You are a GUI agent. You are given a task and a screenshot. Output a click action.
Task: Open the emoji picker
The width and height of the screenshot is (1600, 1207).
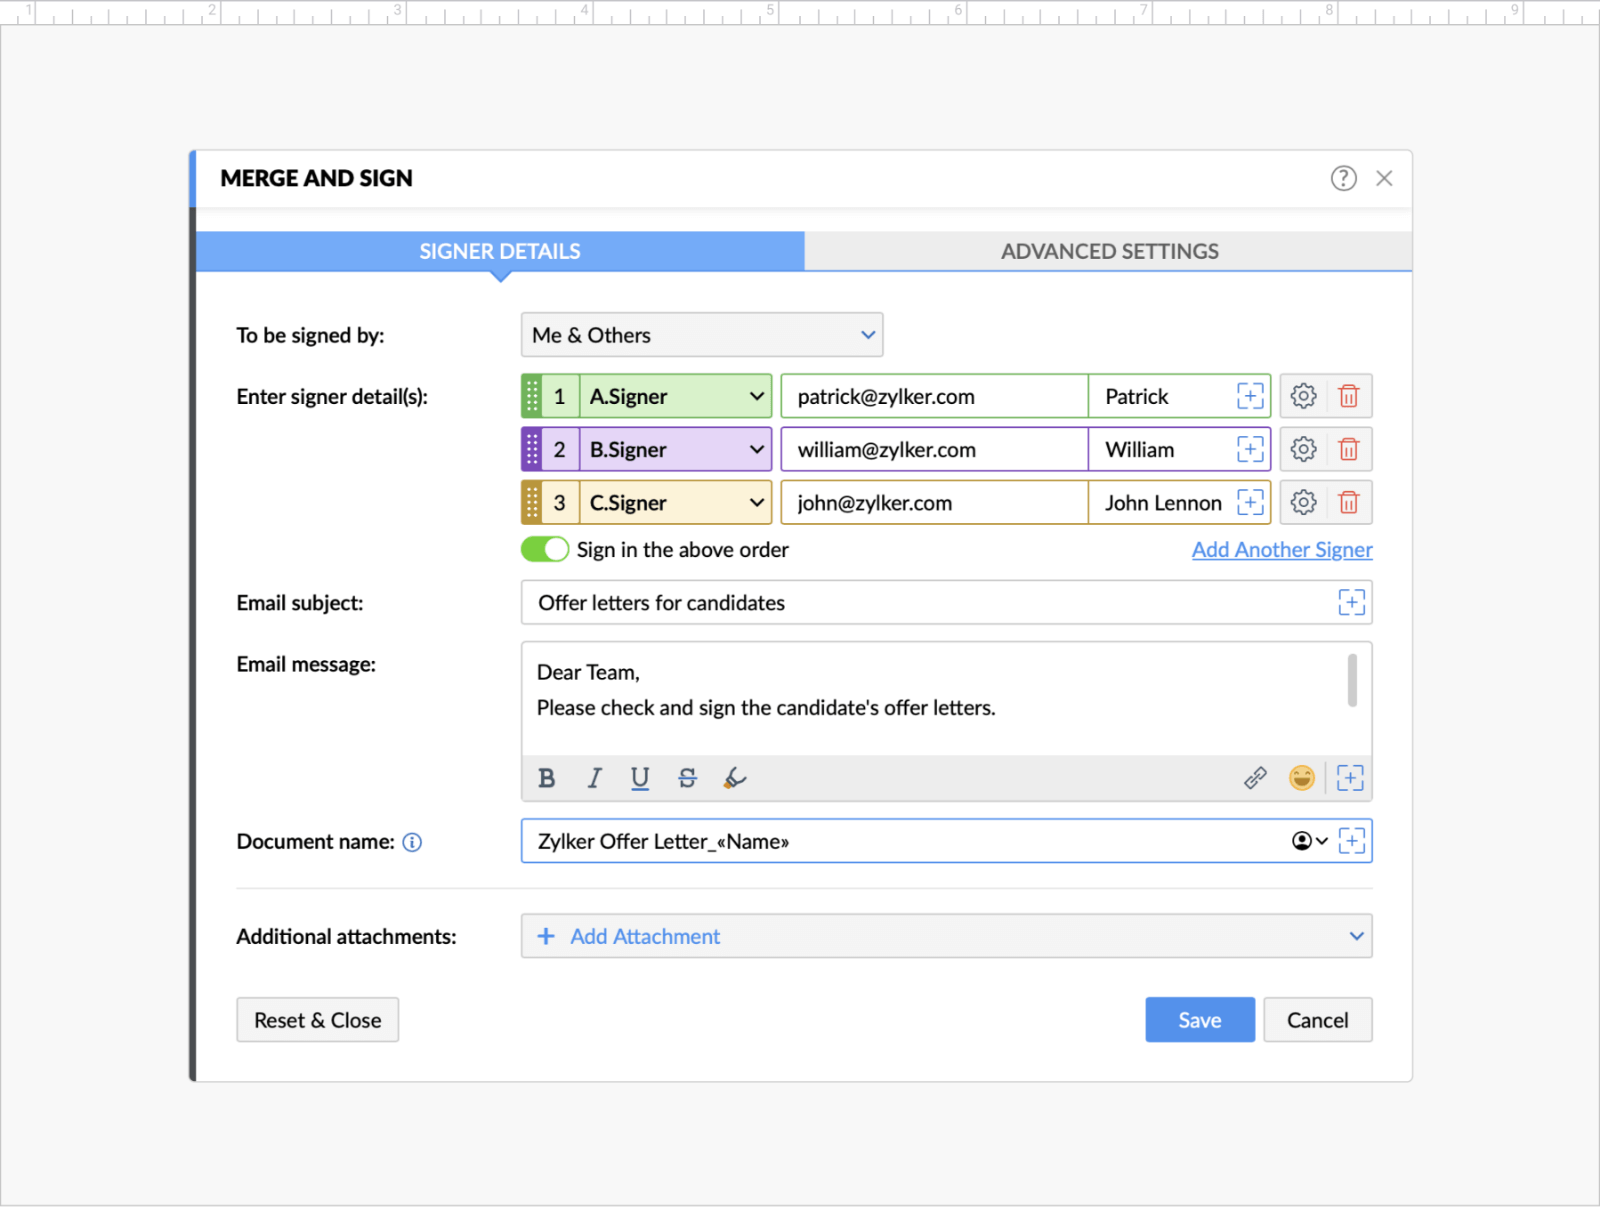point(1301,778)
